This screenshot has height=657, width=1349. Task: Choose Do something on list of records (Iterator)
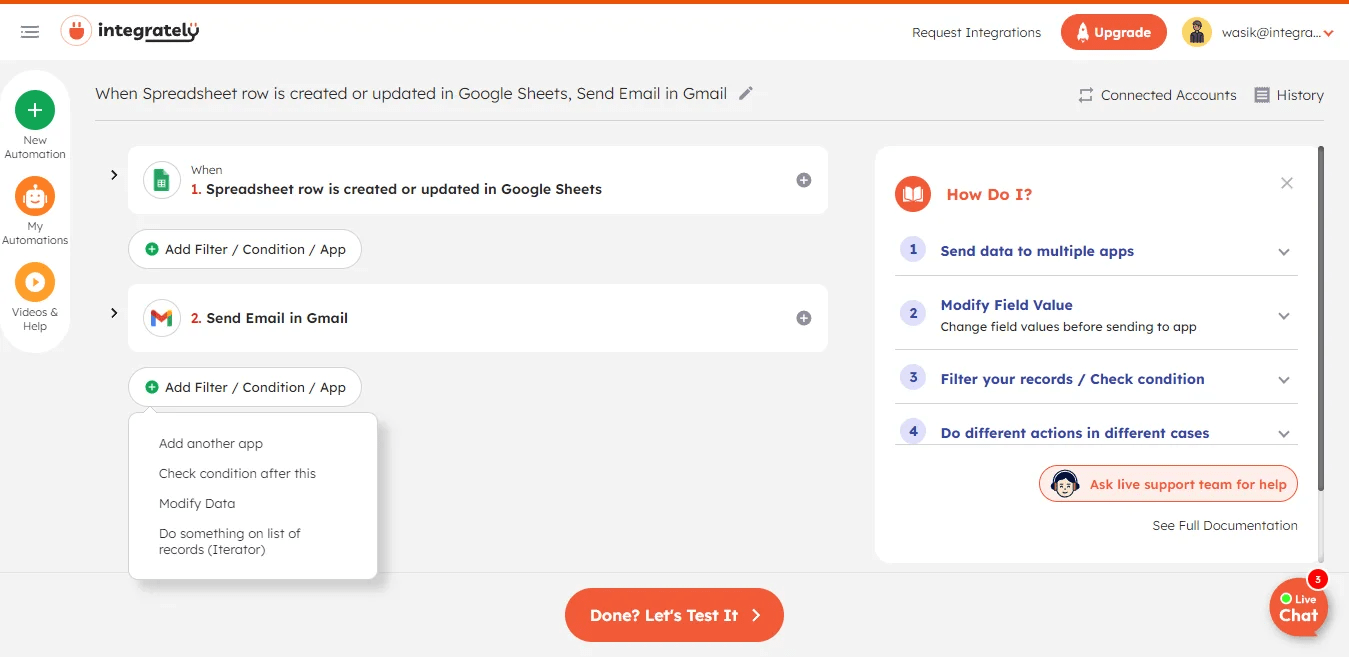coord(230,541)
